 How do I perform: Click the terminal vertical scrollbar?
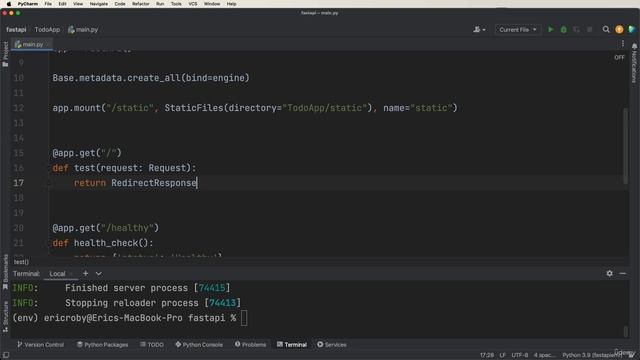click(626, 331)
